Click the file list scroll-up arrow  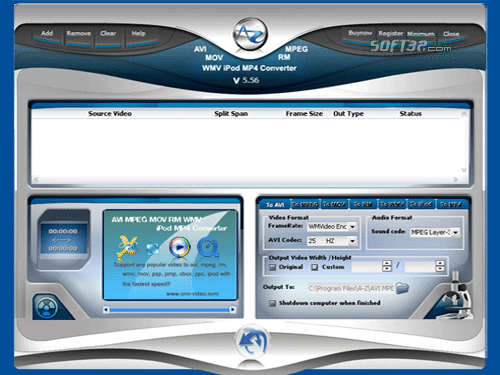[464, 114]
